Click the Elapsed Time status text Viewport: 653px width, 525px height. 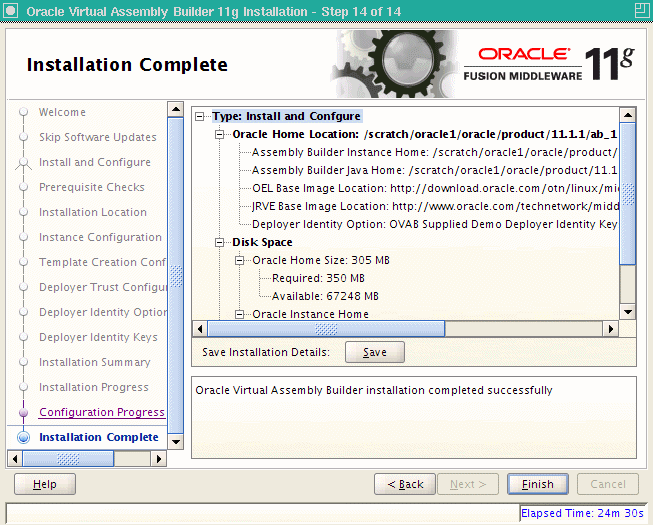coord(582,513)
